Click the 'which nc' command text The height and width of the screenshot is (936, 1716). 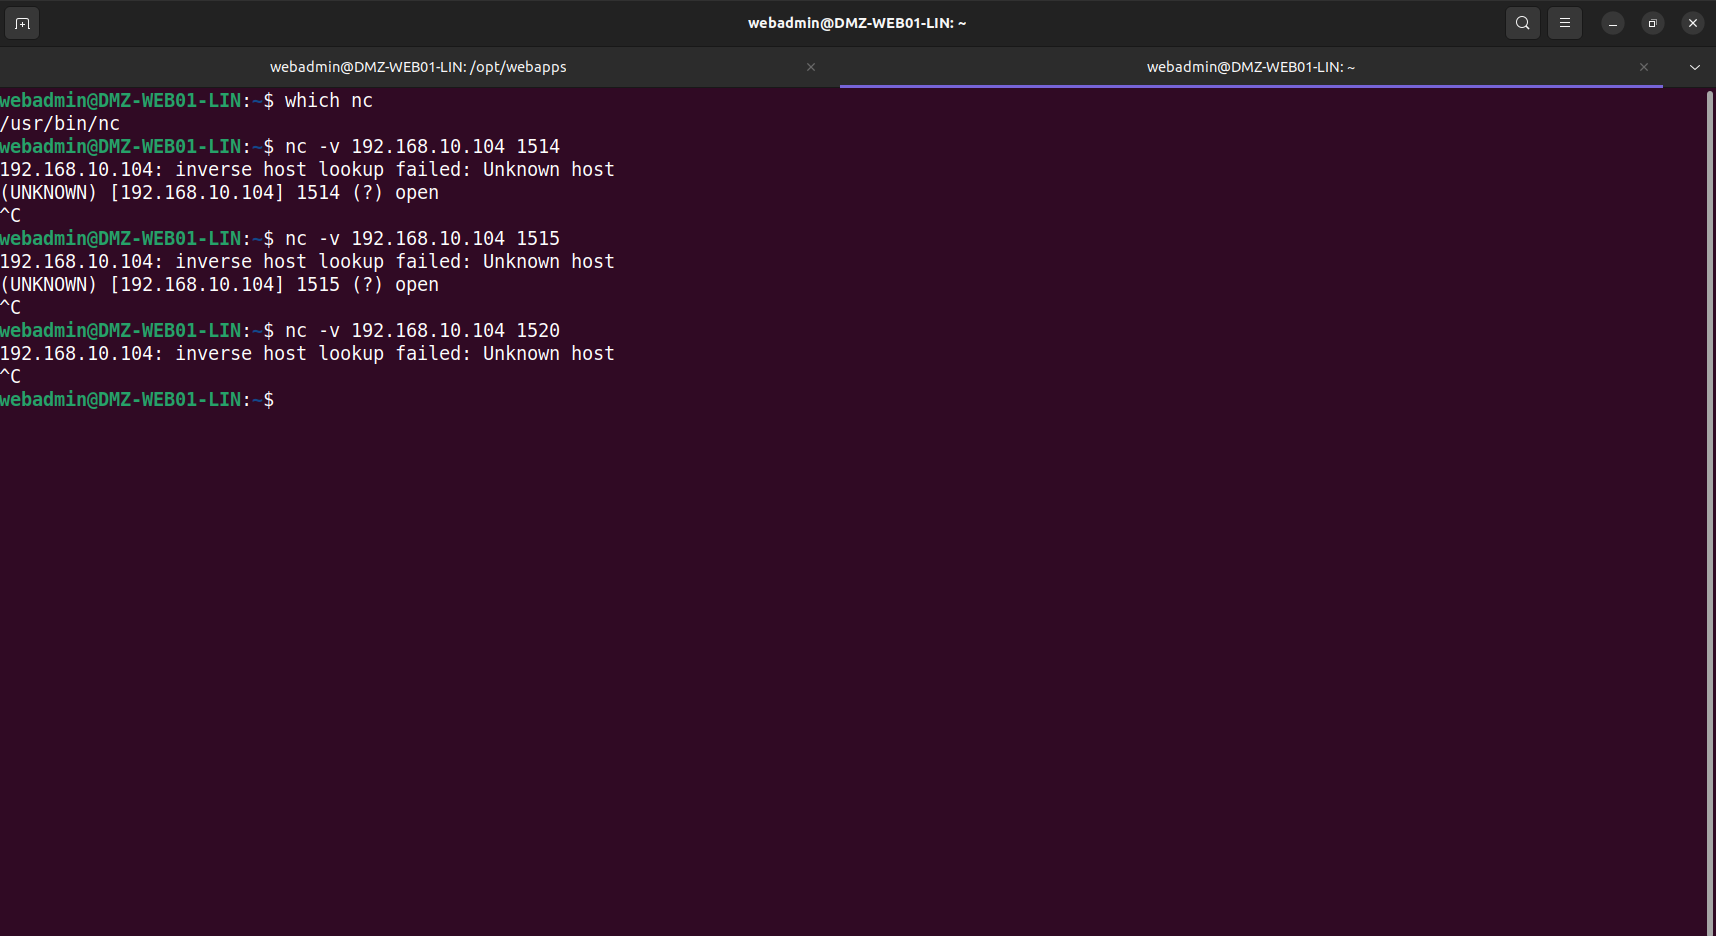pos(328,100)
